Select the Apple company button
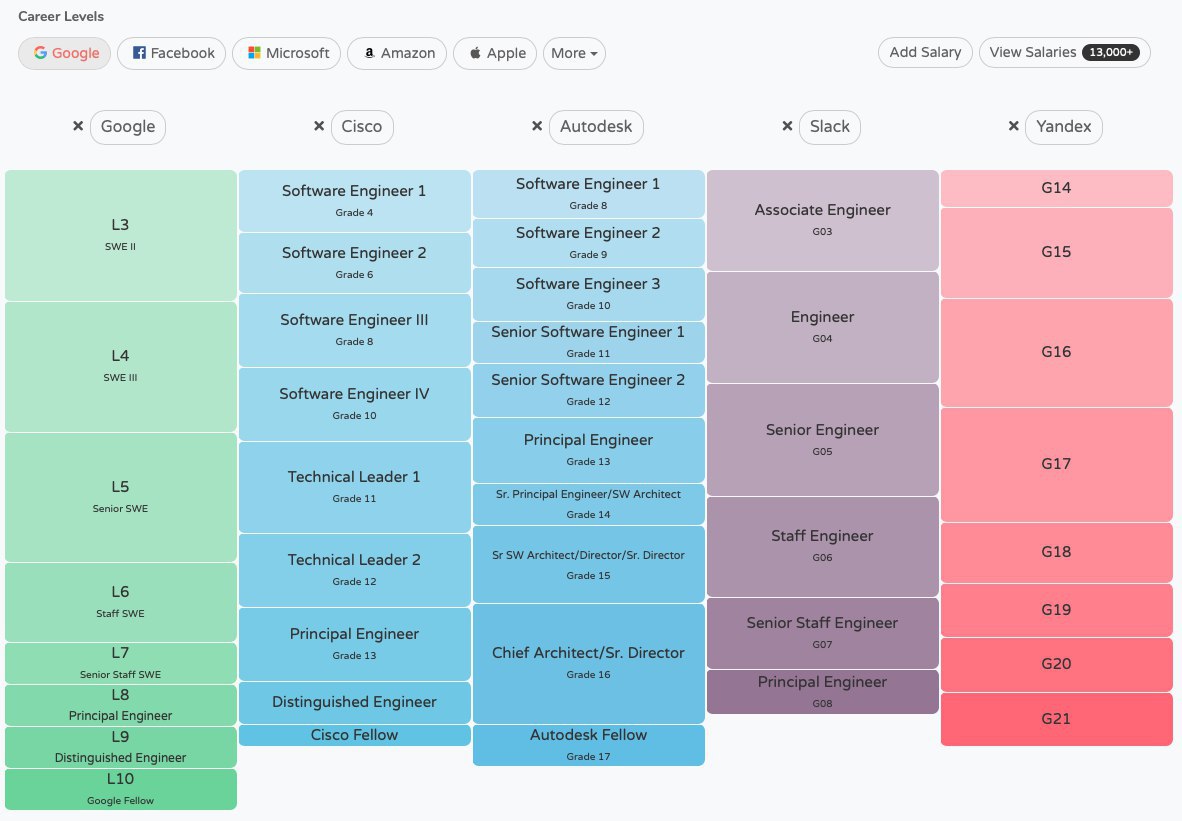 tap(495, 53)
